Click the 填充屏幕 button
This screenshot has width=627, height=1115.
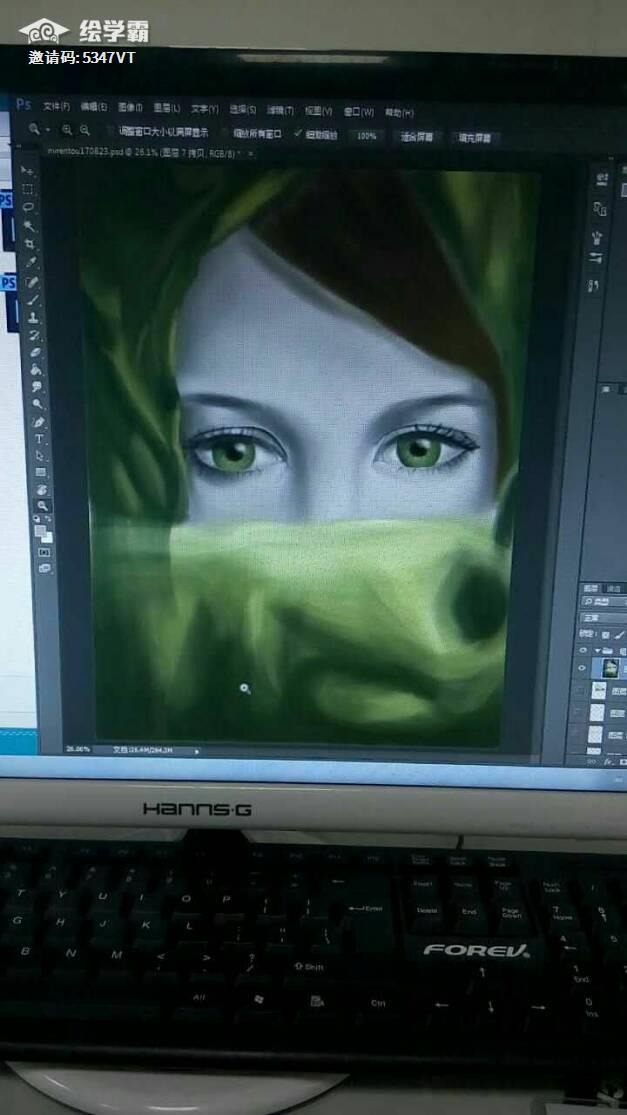coord(474,138)
